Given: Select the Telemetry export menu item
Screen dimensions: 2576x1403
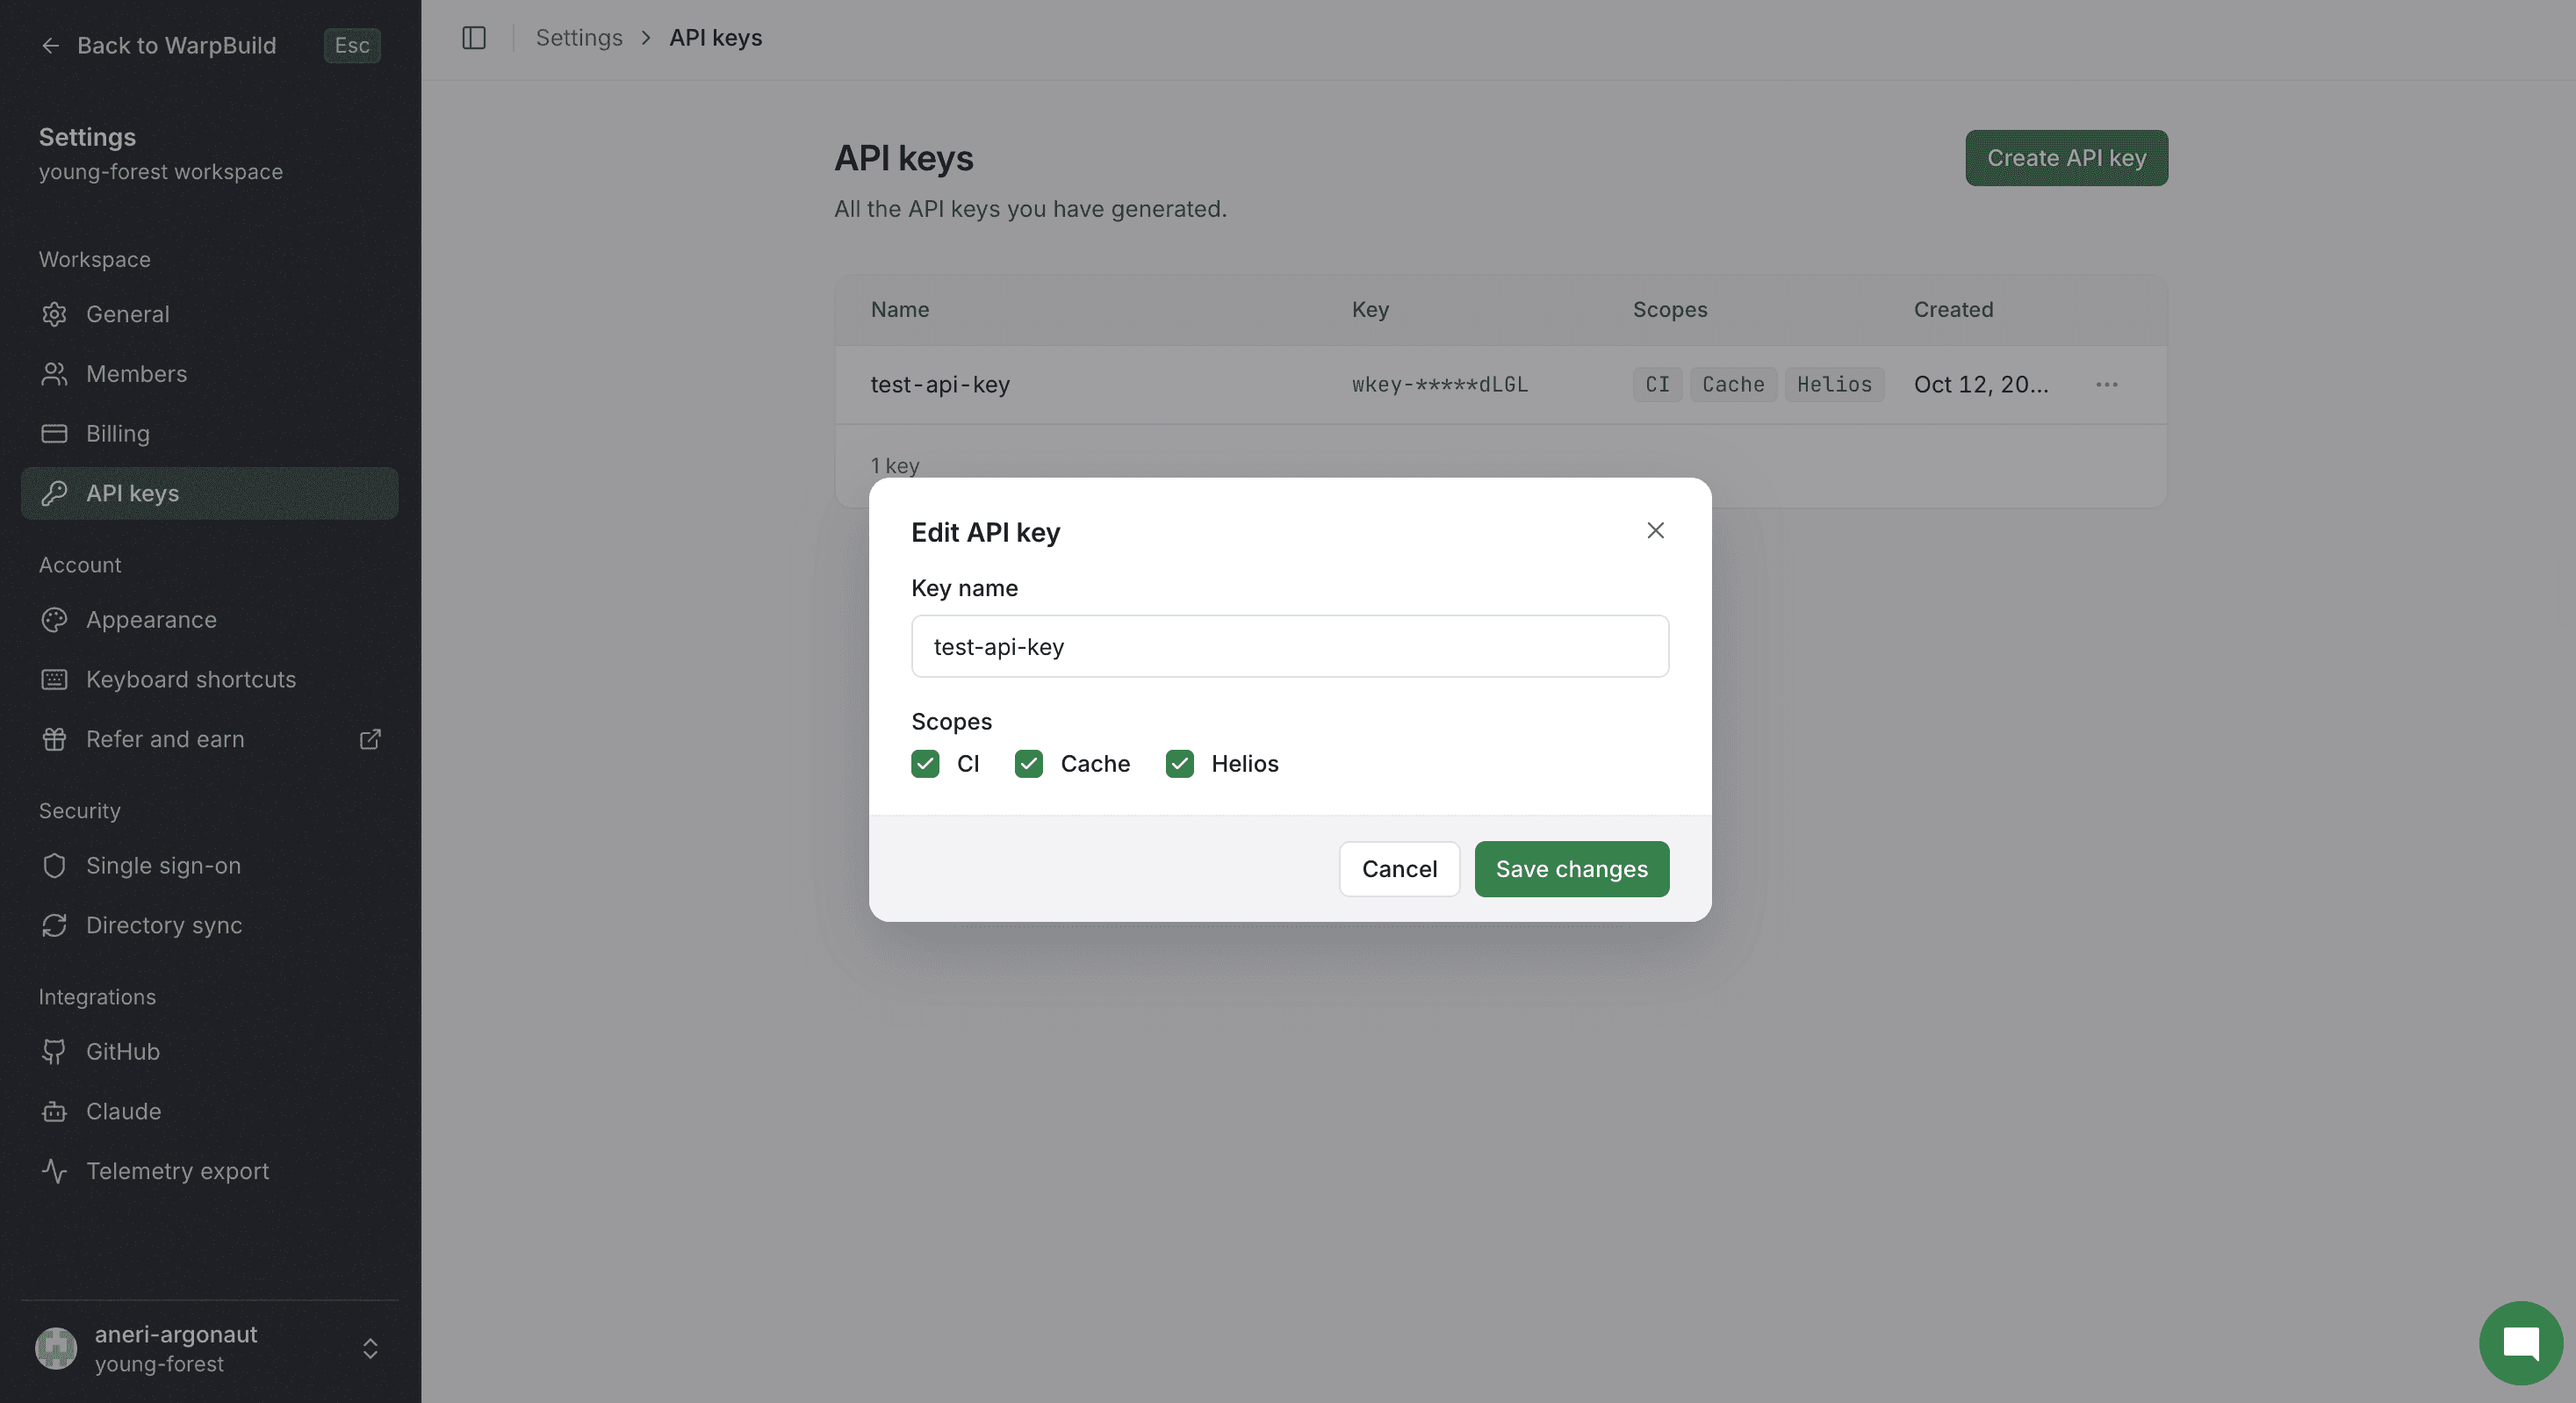Looking at the screenshot, I should [x=210, y=1171].
